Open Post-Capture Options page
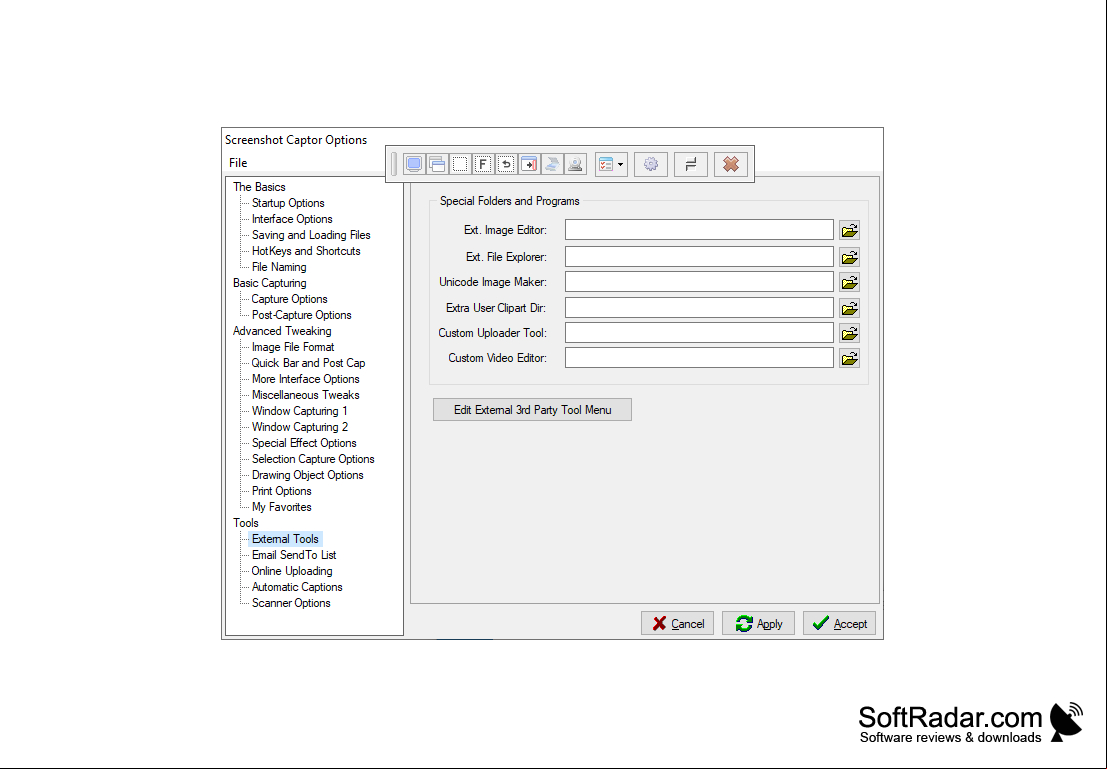1107x769 pixels. pos(301,315)
